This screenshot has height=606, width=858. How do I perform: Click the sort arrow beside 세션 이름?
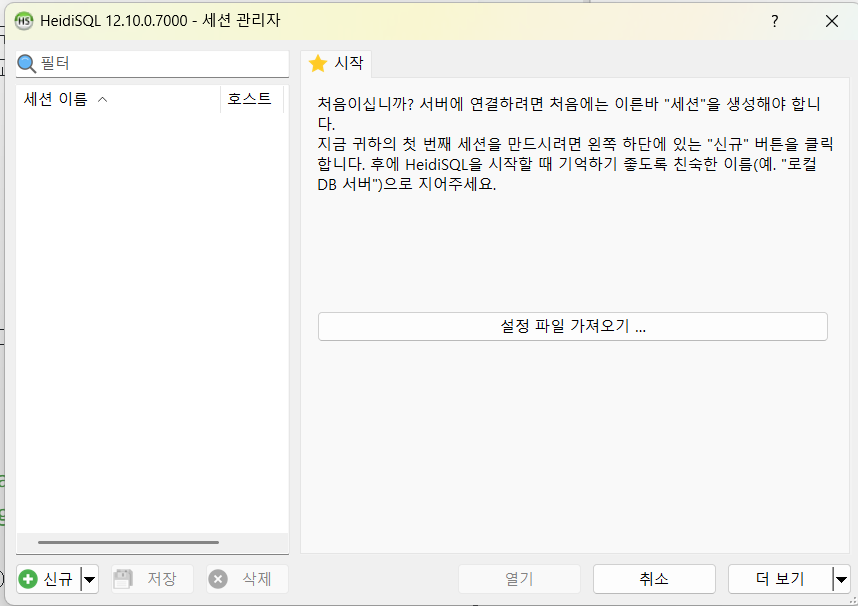tap(102, 100)
